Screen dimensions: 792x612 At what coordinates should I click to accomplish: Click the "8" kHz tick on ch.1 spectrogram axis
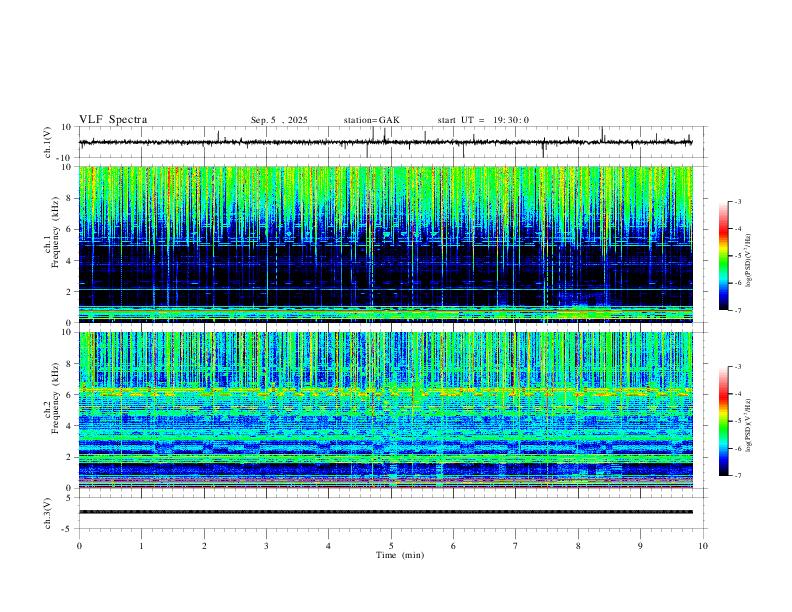click(x=70, y=198)
